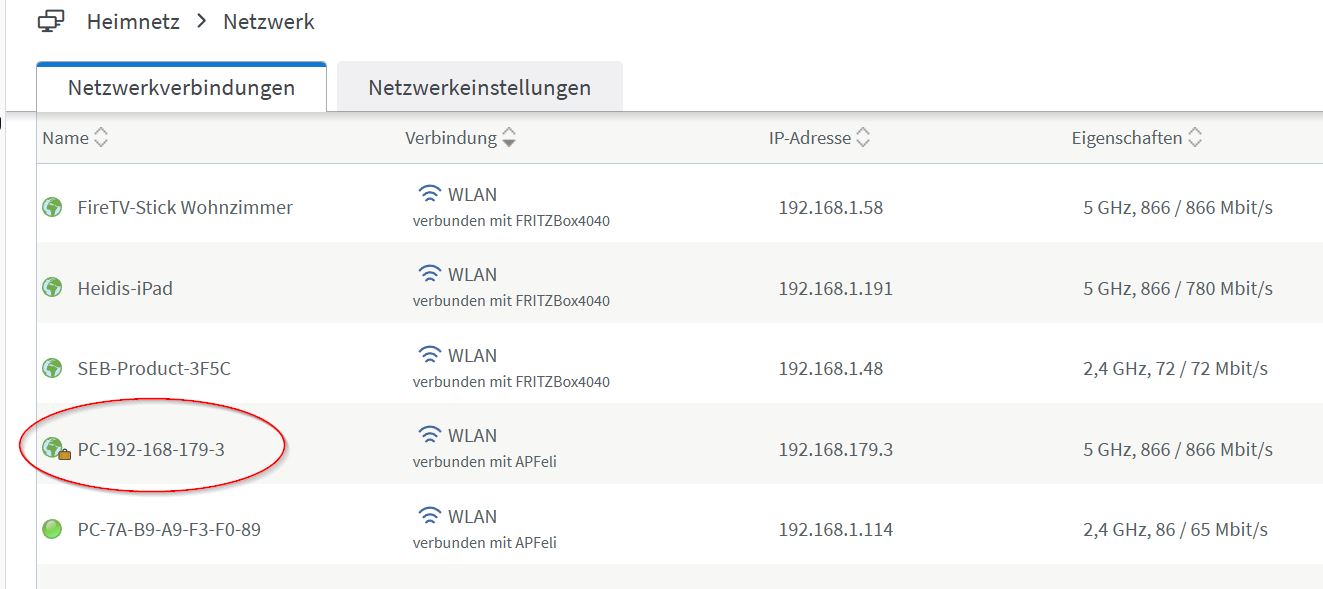Screen dimensions: 1323x589
Task: Click globe icon beside Heidis-iPad
Action: click(x=52, y=288)
